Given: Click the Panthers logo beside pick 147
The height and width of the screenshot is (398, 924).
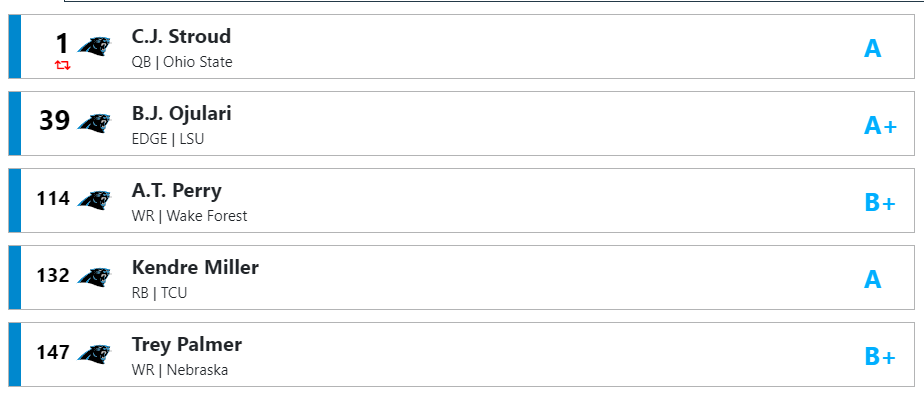Looking at the screenshot, I should point(94,354).
